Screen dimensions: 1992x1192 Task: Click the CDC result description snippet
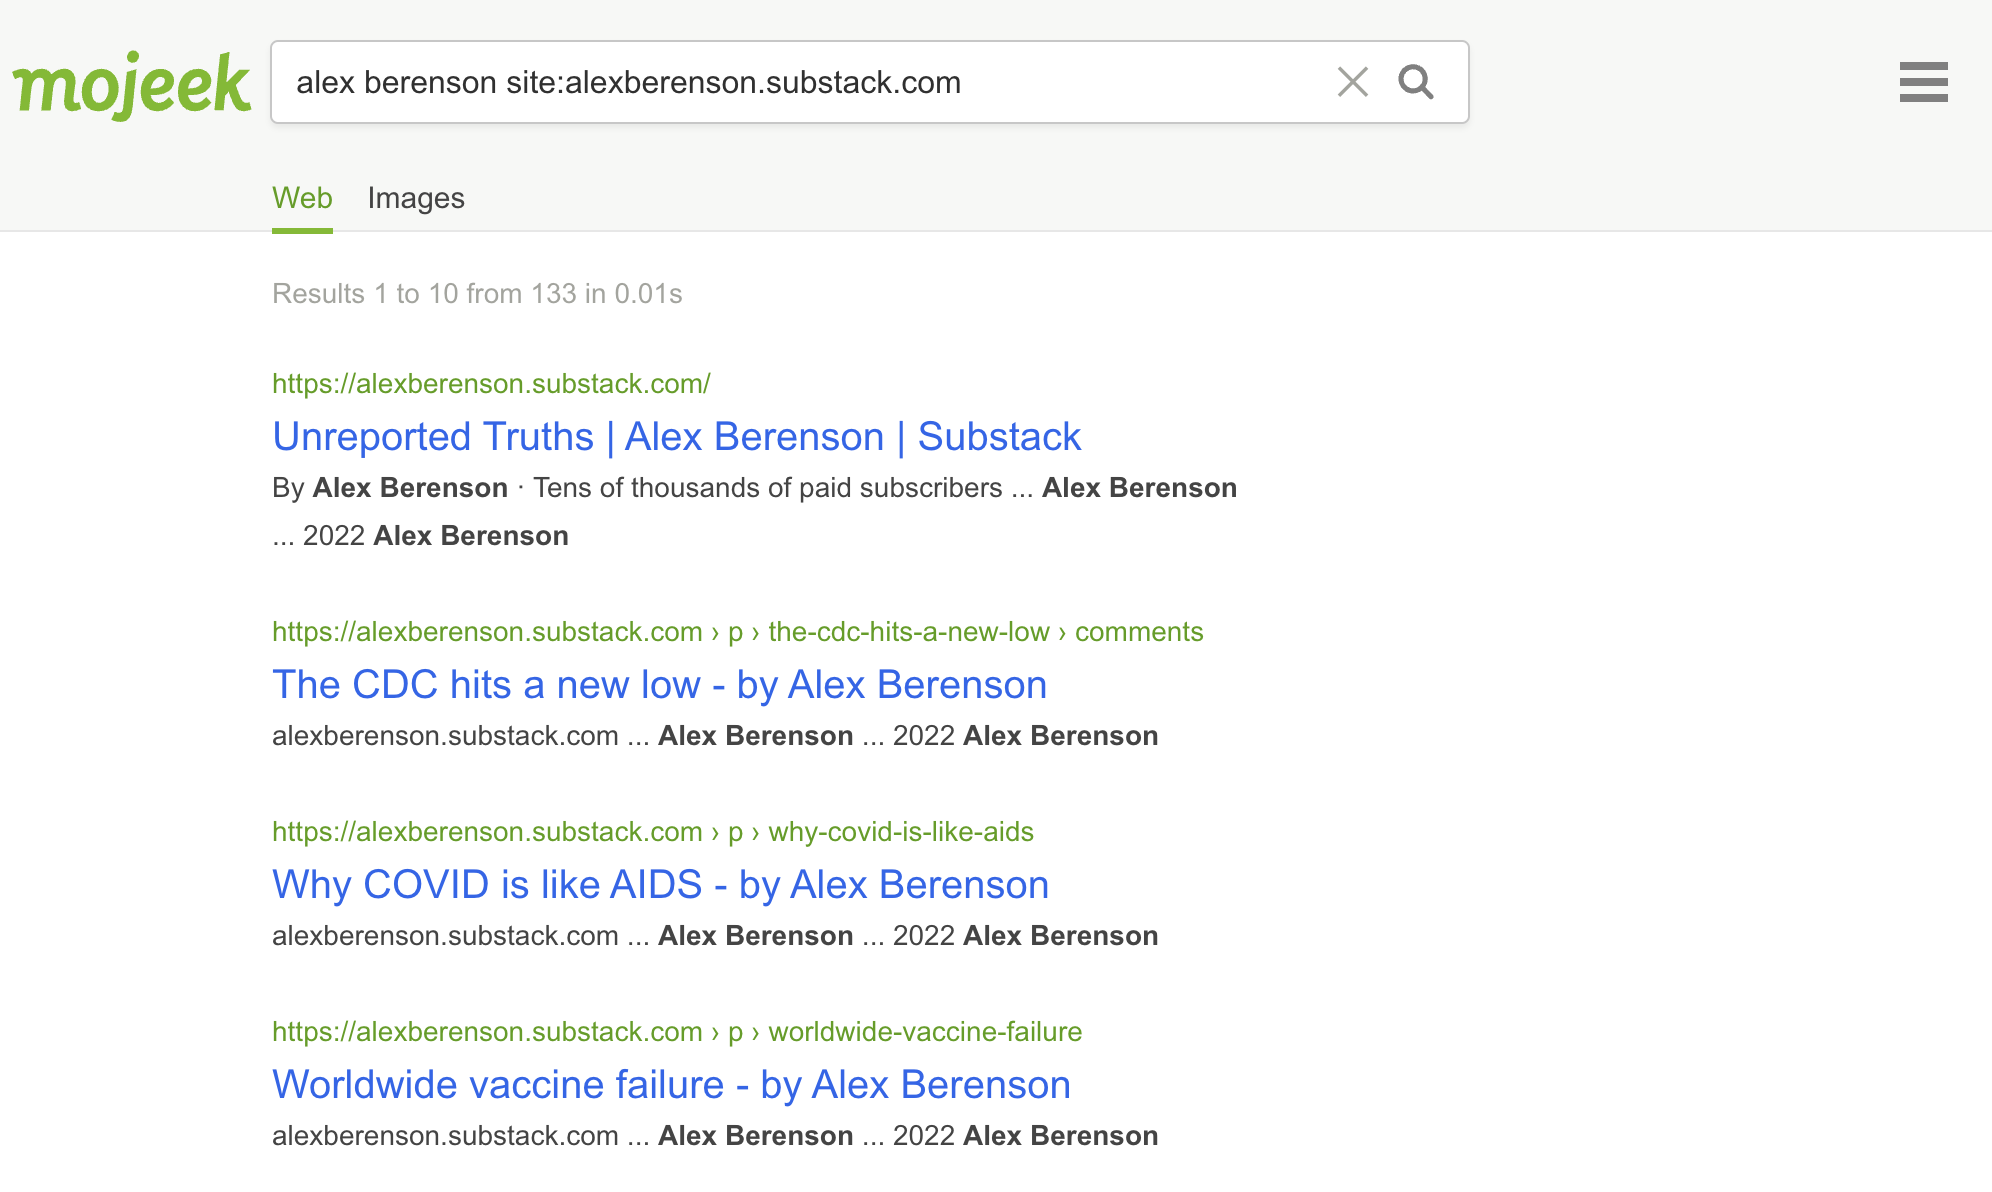[x=715, y=736]
